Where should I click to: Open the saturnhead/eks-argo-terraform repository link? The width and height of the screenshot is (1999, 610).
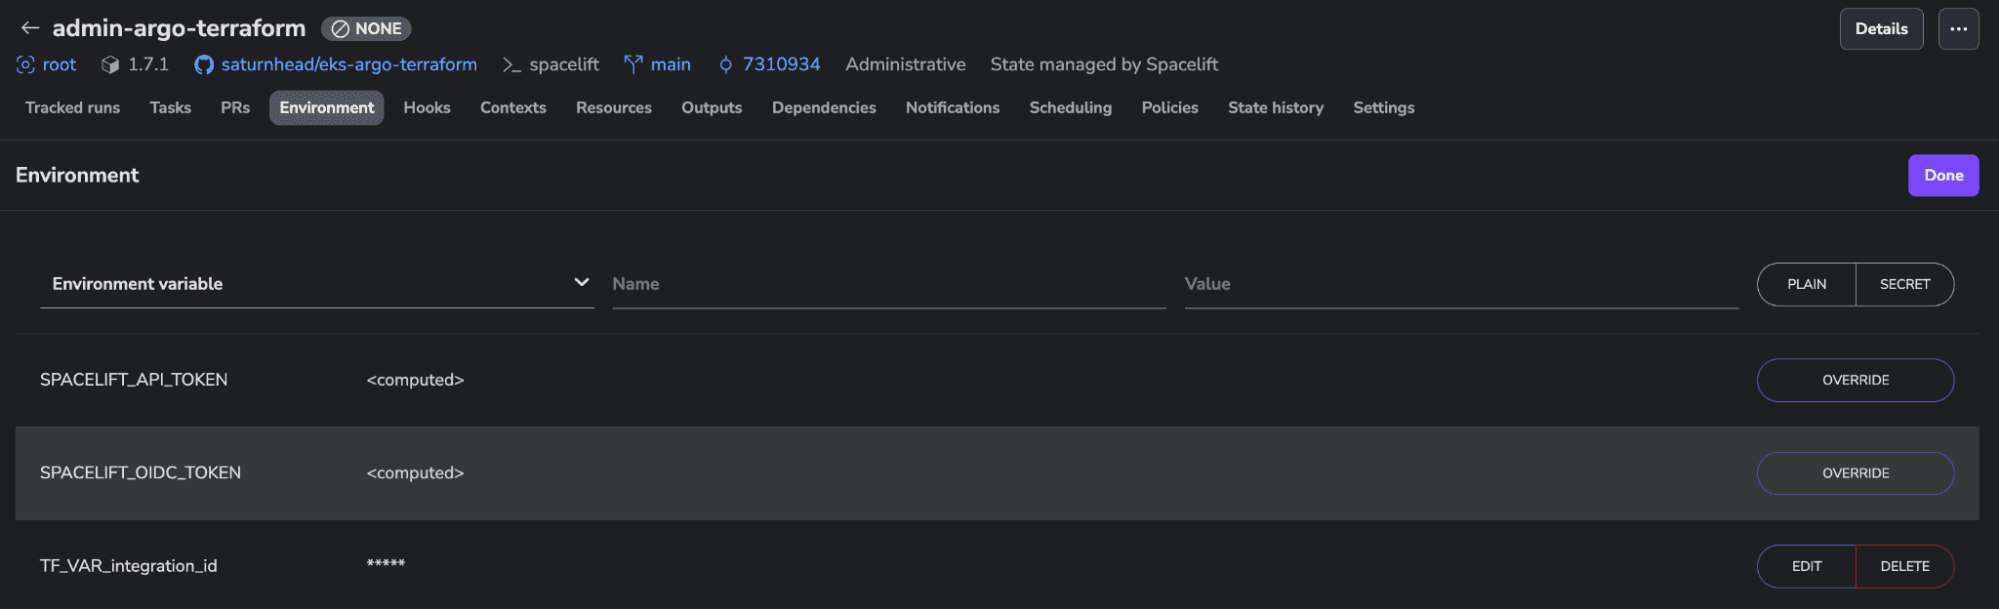coord(349,65)
